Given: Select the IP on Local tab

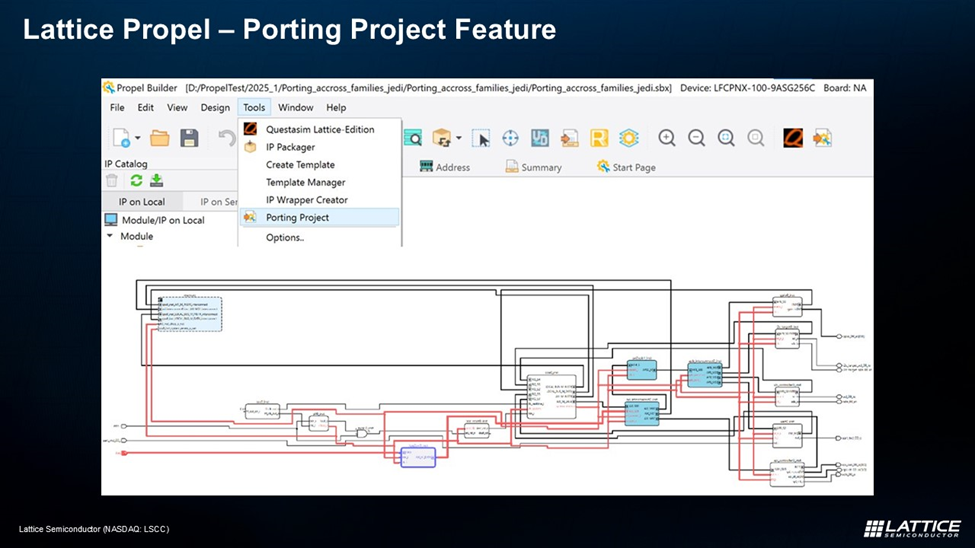Looking at the screenshot, I should coord(142,202).
